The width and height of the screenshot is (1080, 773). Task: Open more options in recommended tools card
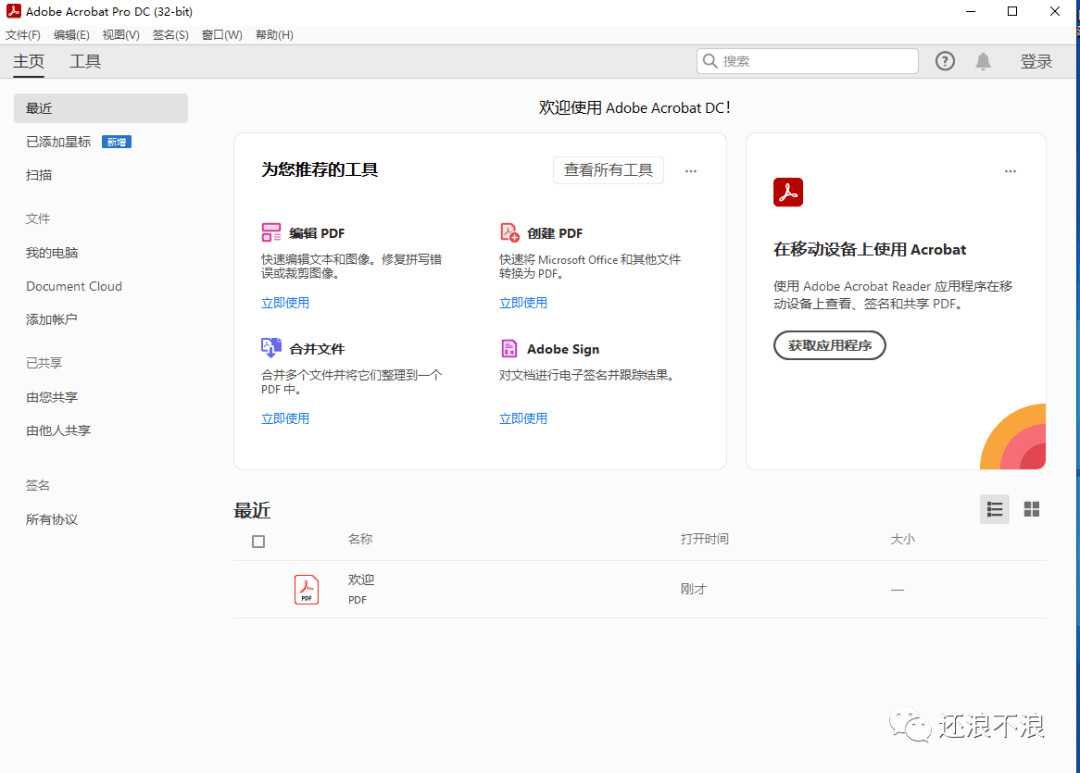[691, 171]
